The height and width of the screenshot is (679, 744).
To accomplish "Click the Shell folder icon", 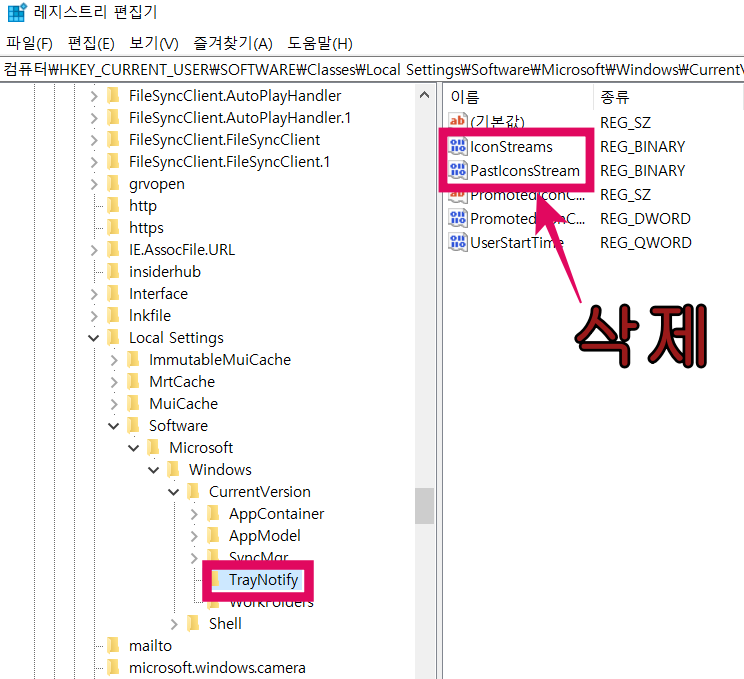I will click(x=193, y=624).
